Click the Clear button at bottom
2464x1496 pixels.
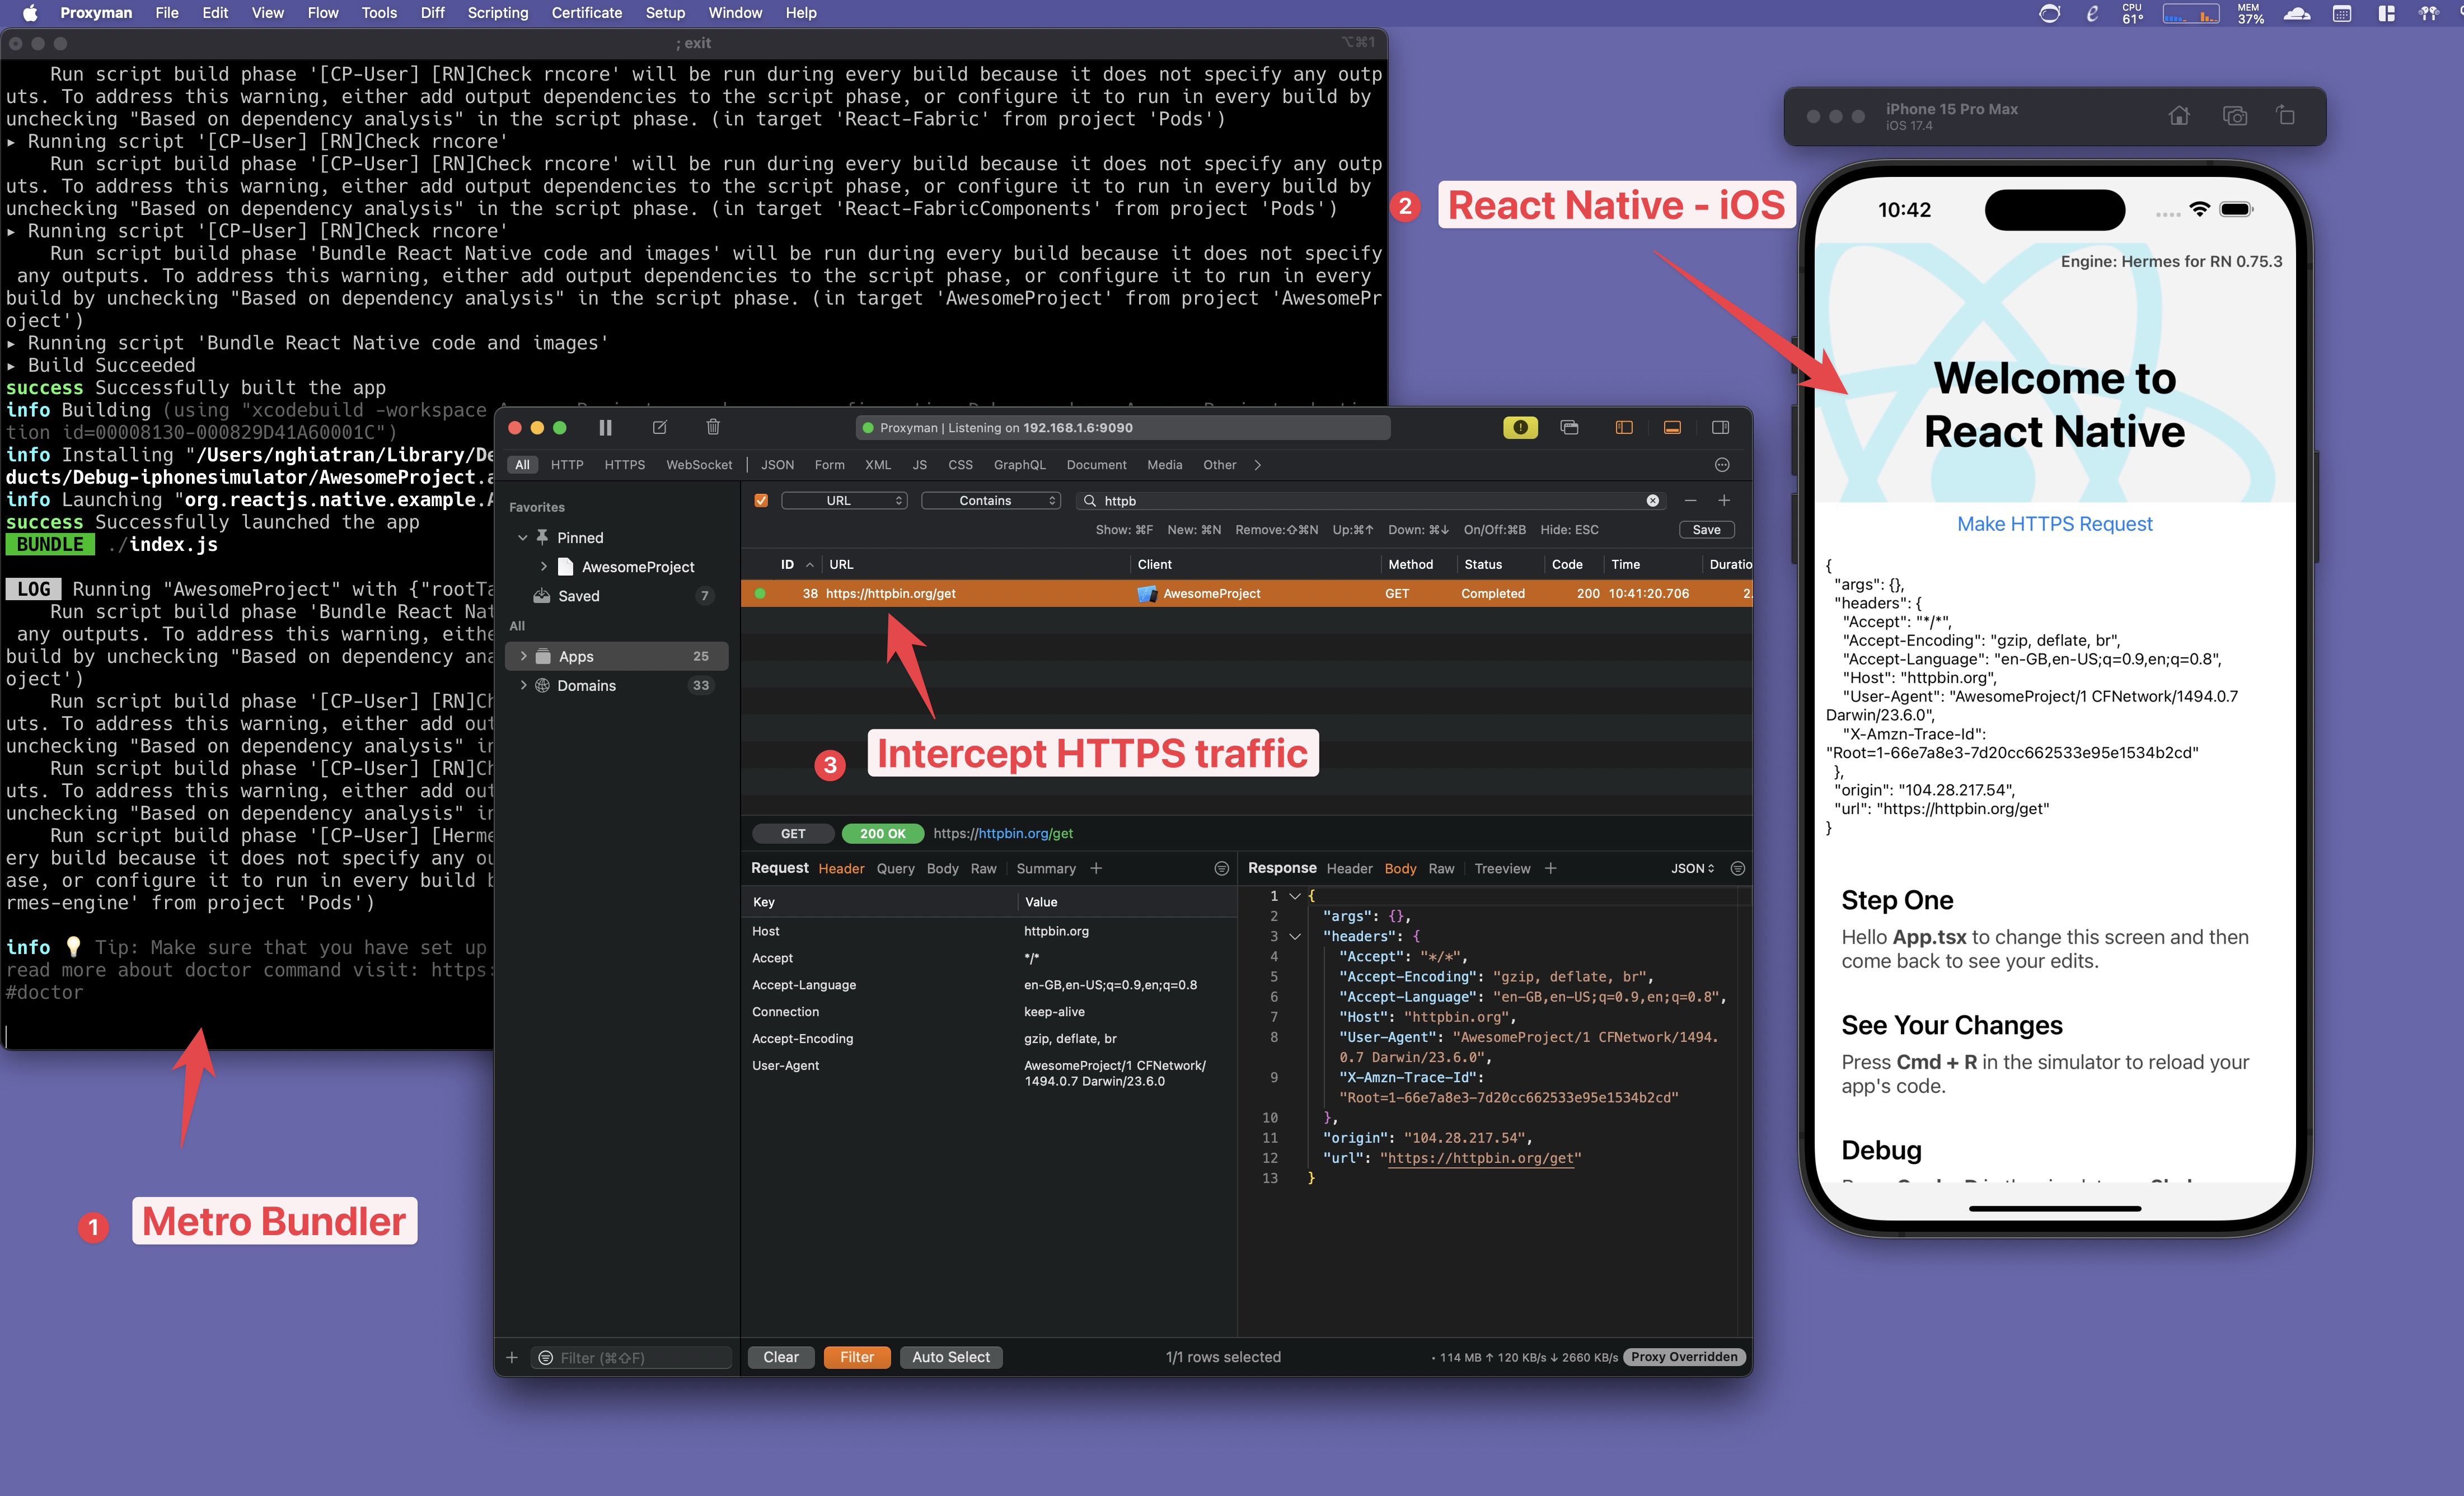781,1357
